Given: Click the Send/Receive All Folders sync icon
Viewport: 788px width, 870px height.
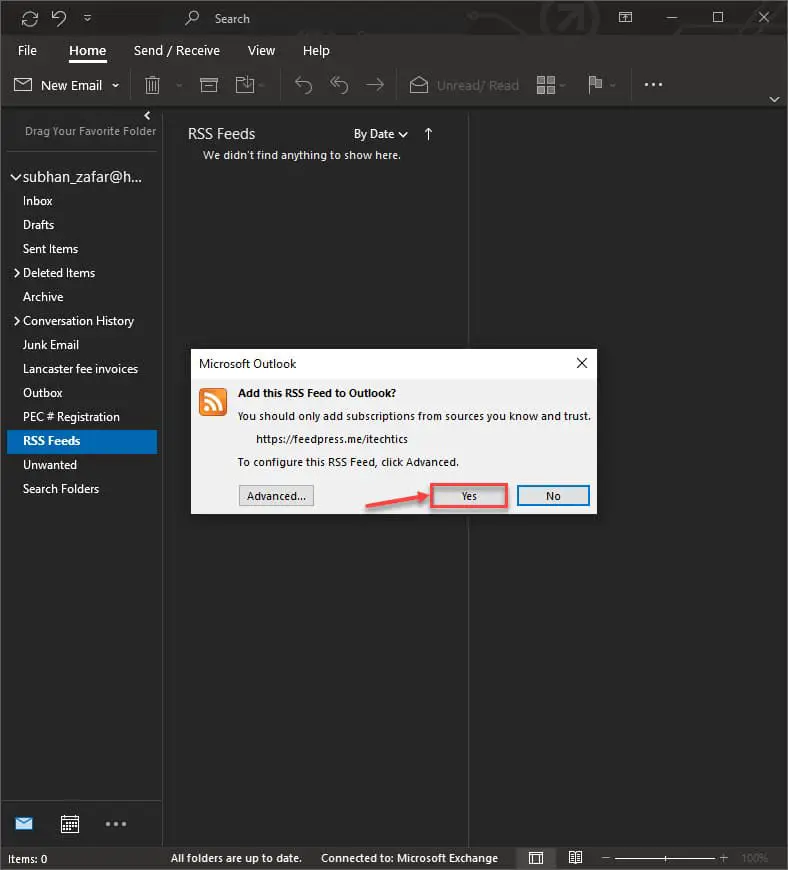Looking at the screenshot, I should coord(29,19).
